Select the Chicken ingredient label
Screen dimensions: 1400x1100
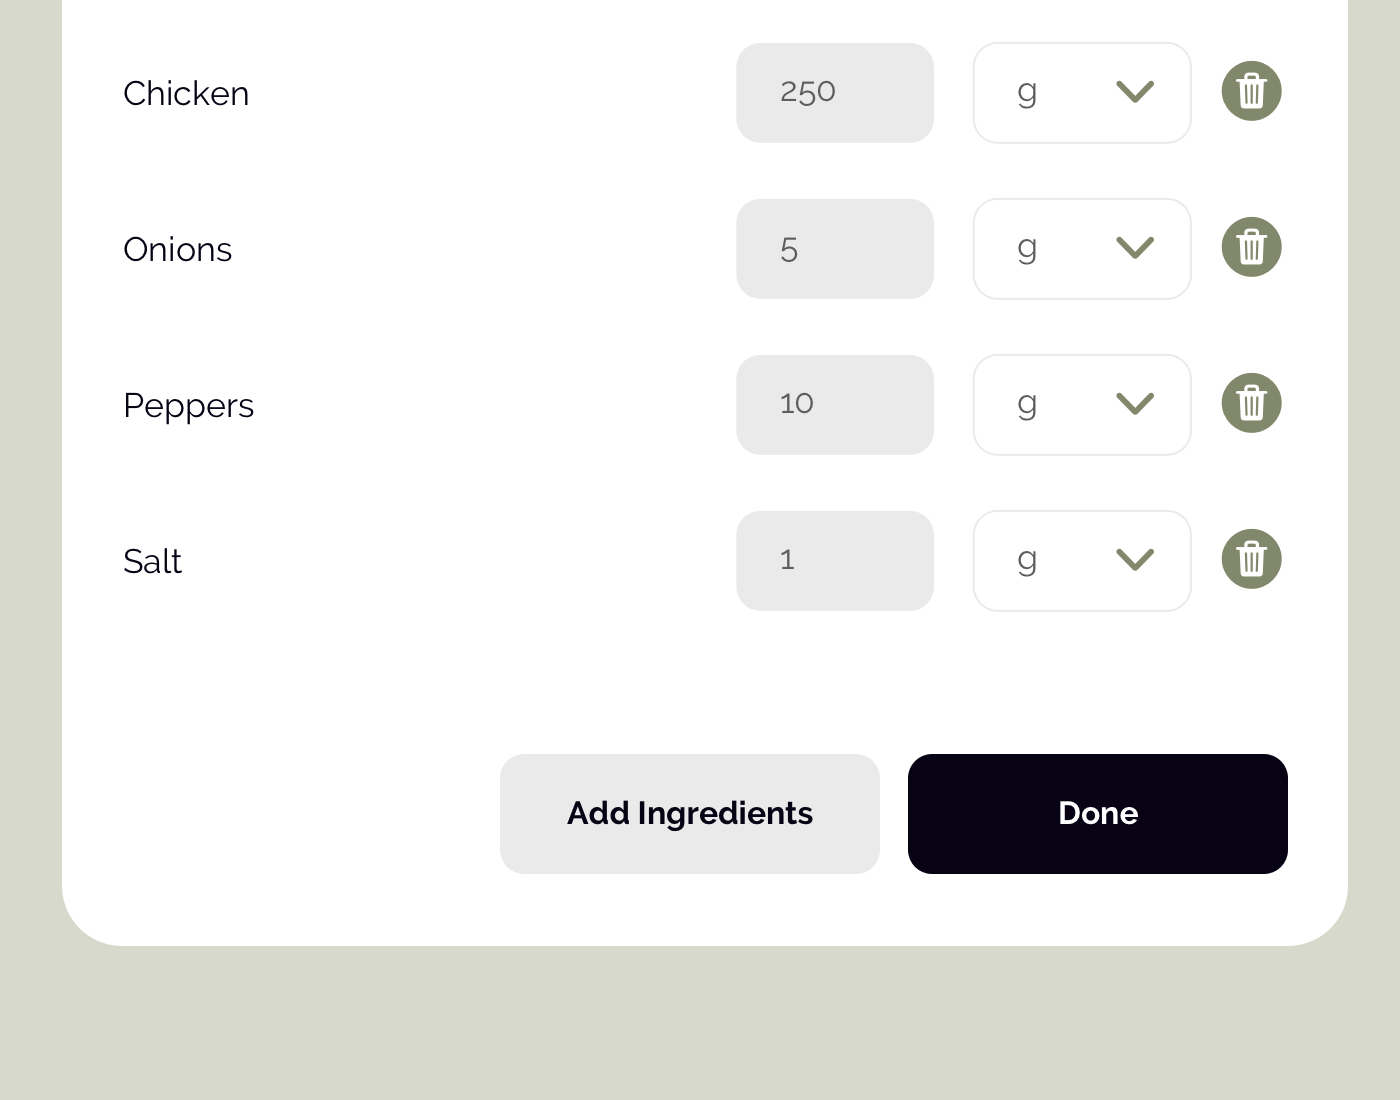coord(186,93)
